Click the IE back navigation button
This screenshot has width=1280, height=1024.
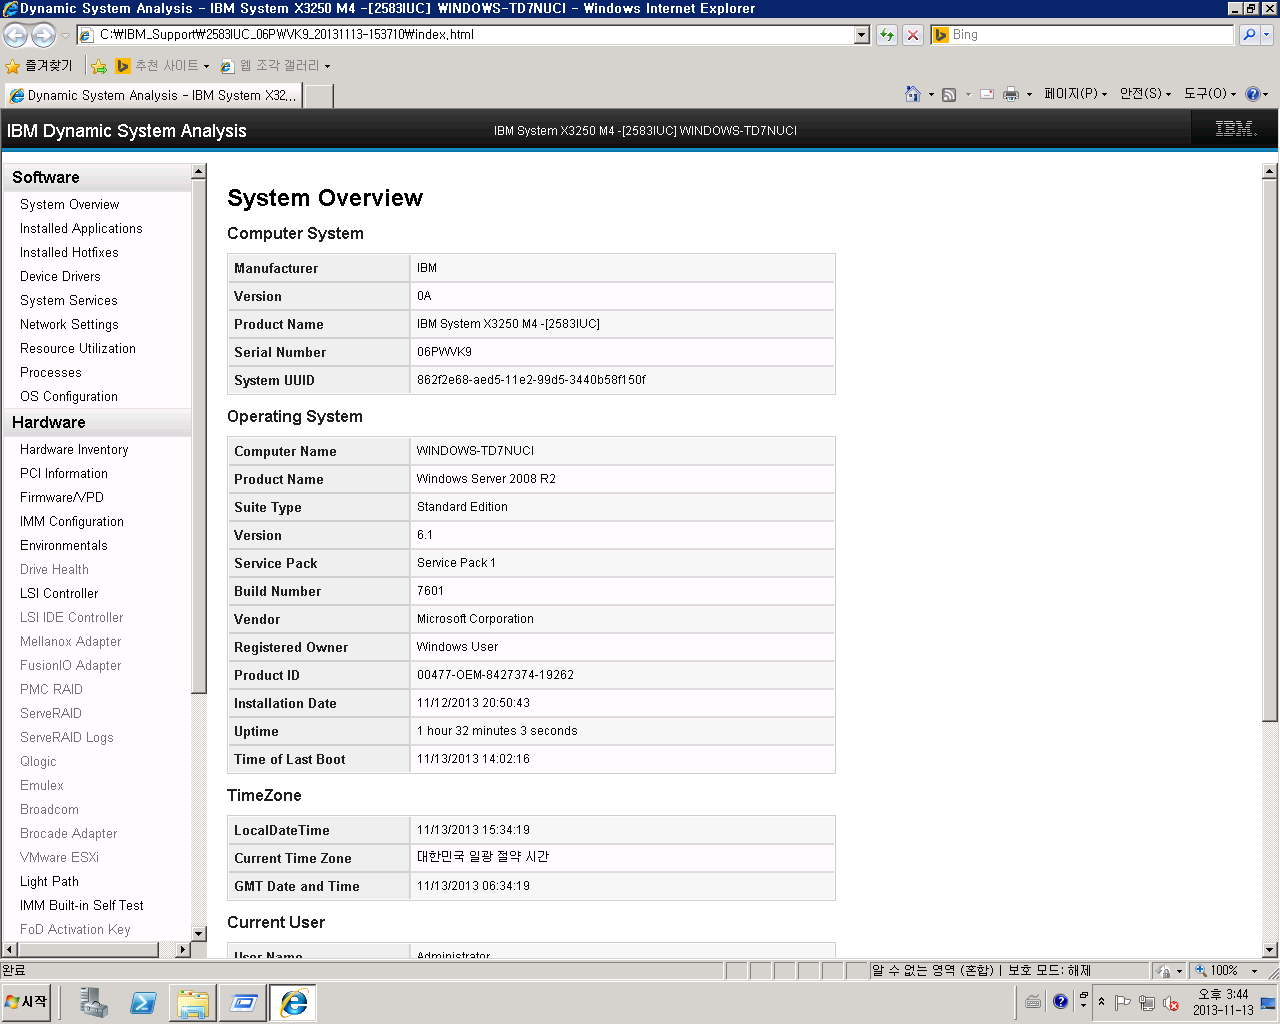15,35
